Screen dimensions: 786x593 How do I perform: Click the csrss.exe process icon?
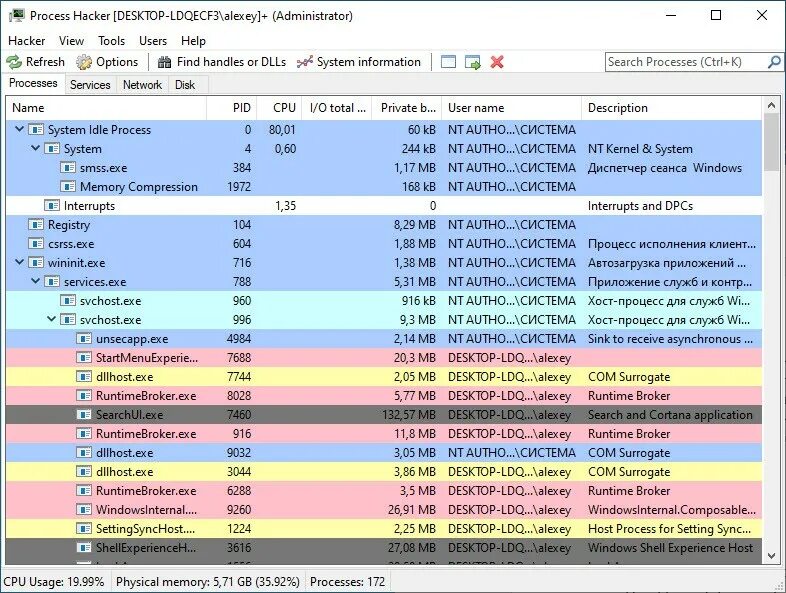[x=36, y=244]
